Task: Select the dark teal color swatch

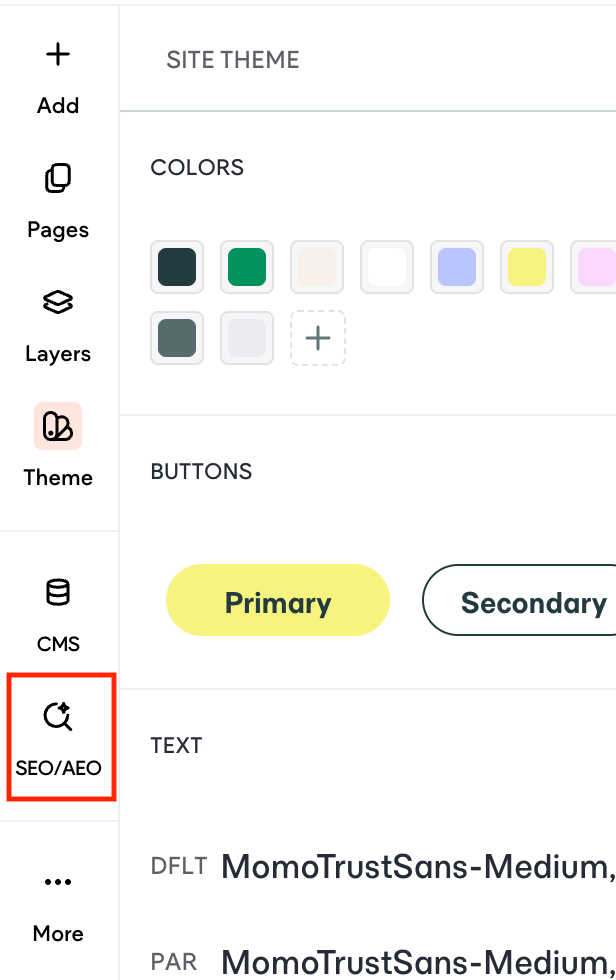Action: point(177,267)
